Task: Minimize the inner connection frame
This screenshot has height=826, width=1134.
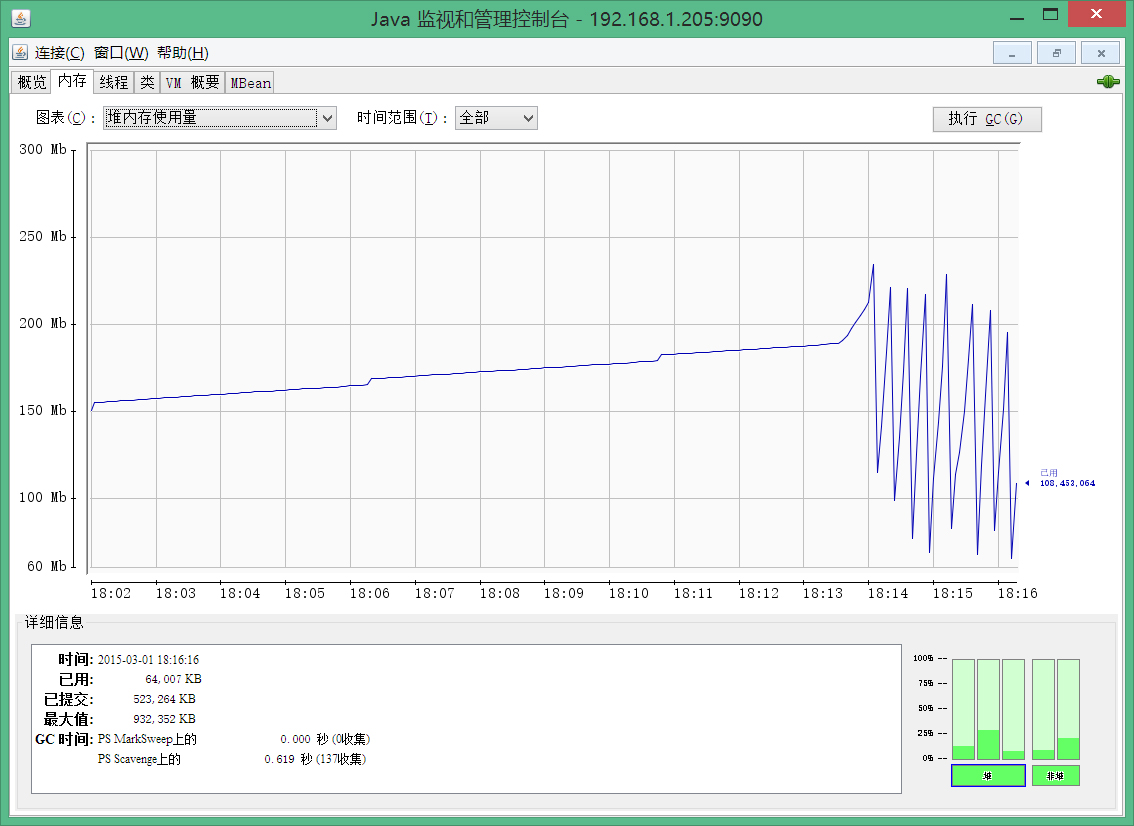Action: point(1011,53)
